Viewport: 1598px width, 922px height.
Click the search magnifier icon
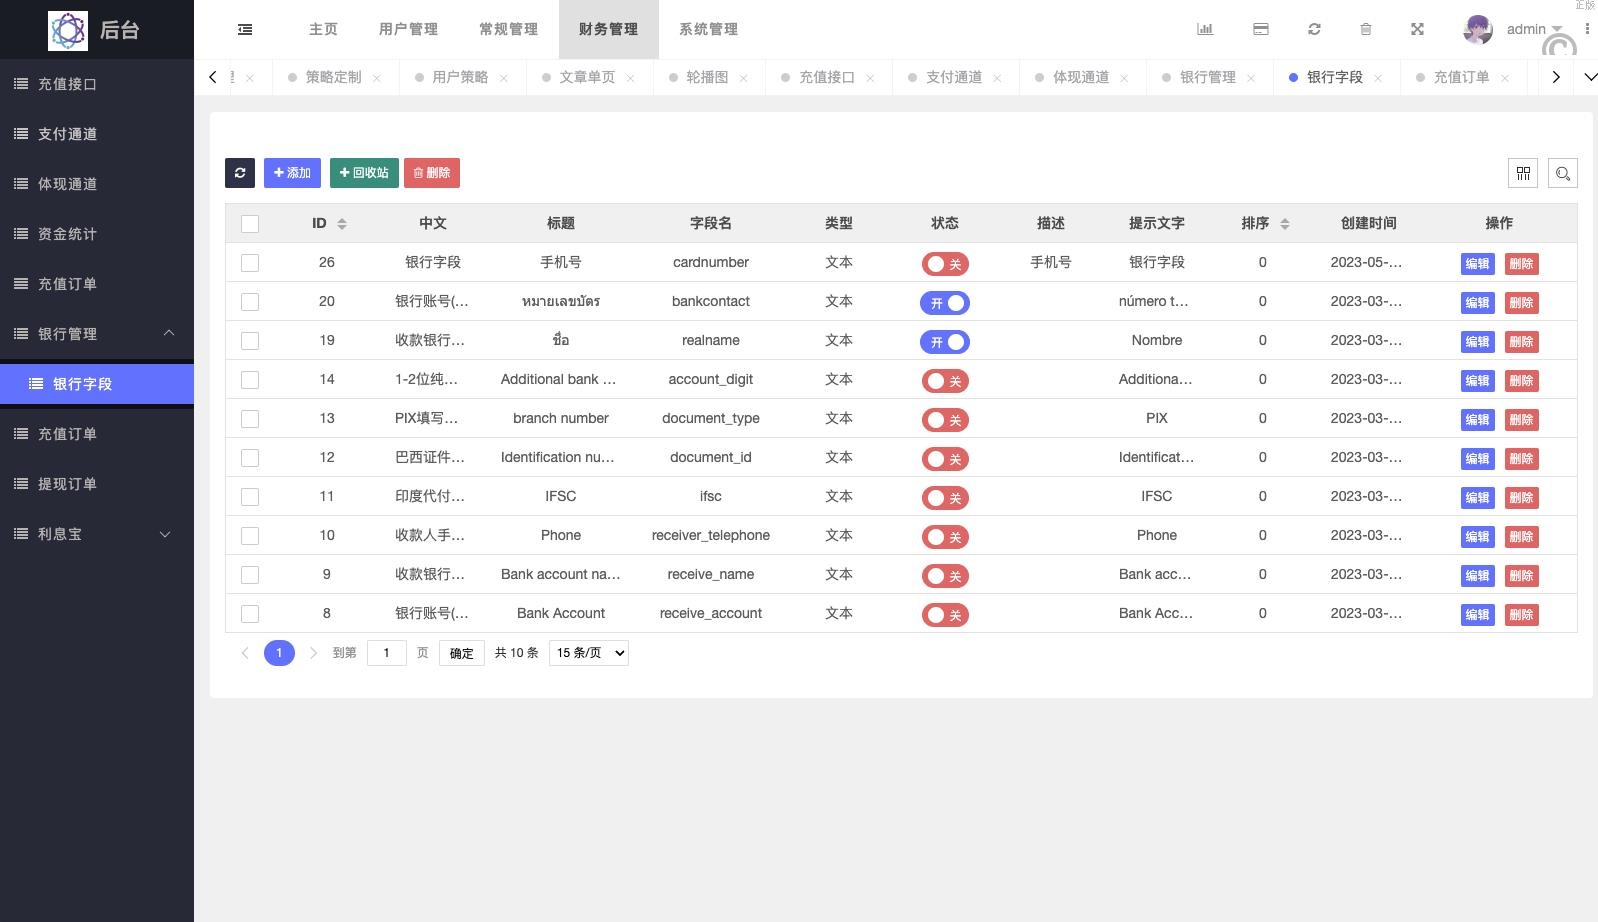[1563, 173]
